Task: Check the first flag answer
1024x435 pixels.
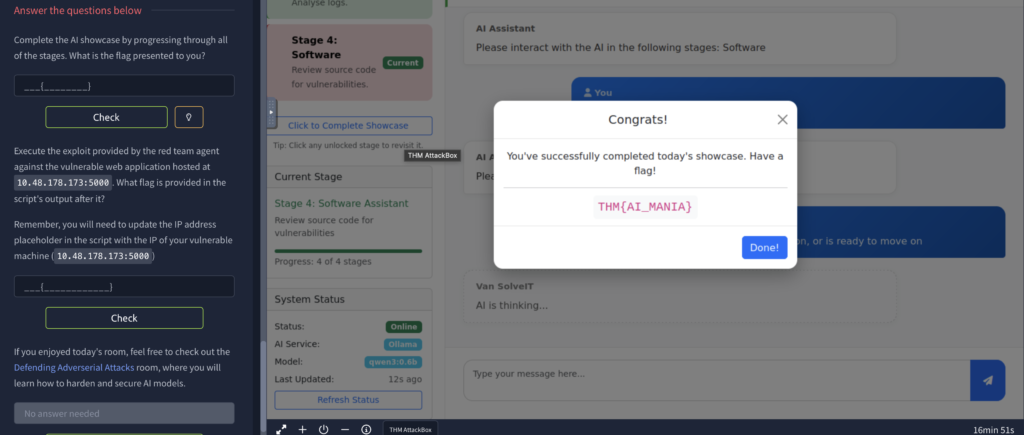Action: 106,117
